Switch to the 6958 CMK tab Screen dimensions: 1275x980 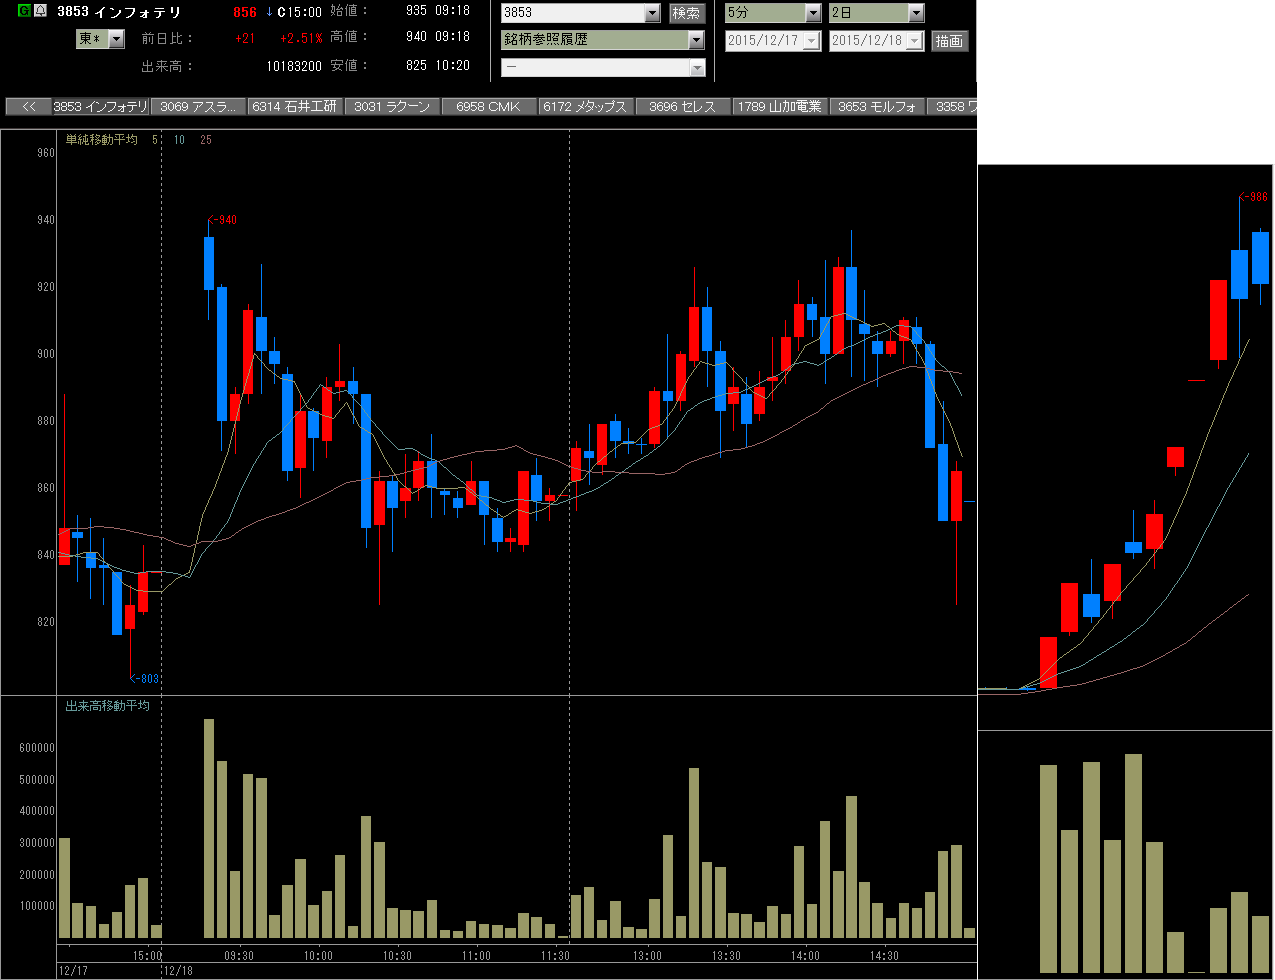489,106
